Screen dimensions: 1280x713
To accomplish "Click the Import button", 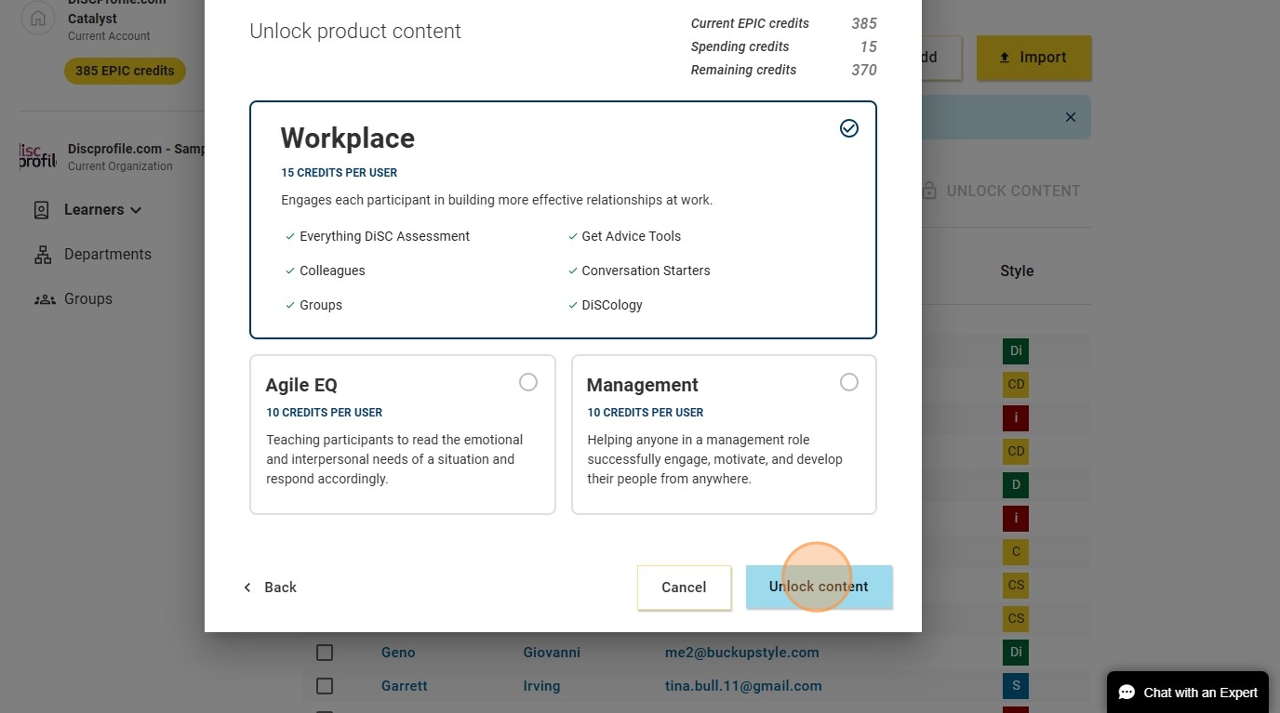I will pos(1034,58).
